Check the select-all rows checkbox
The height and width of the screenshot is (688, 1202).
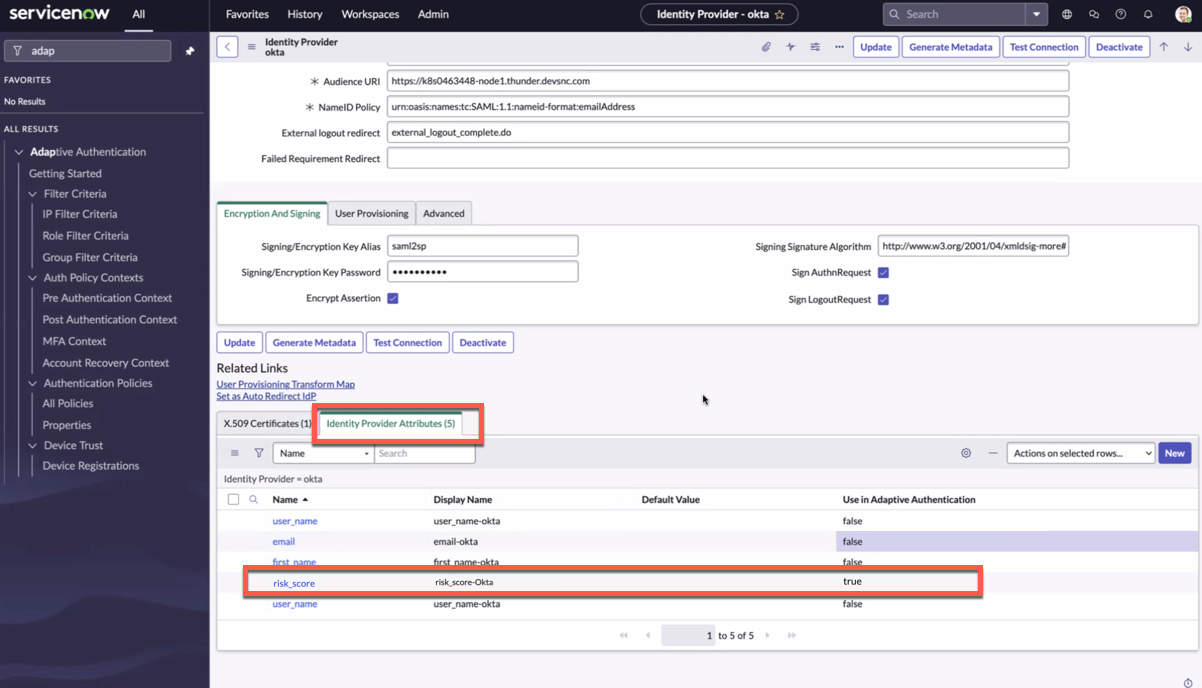tap(233, 500)
